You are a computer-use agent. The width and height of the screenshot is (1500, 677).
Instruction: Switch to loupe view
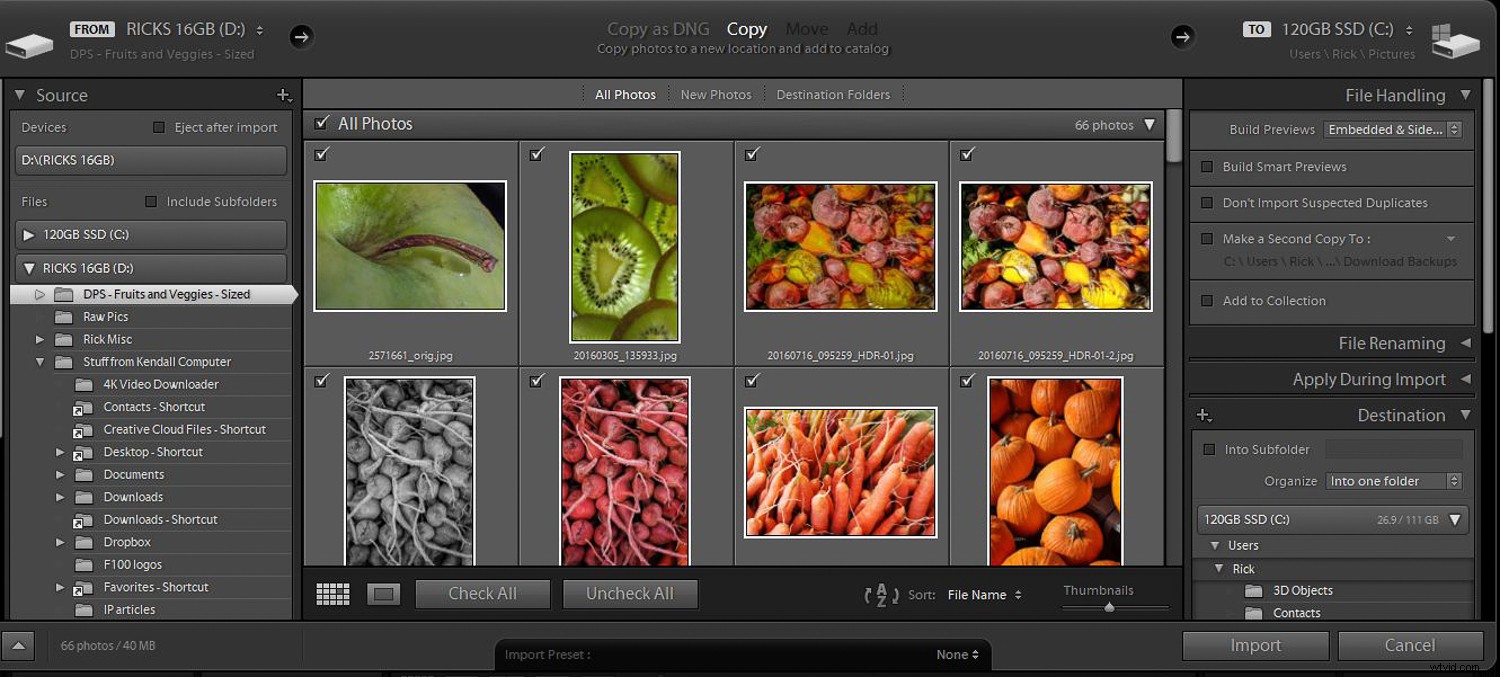(384, 593)
